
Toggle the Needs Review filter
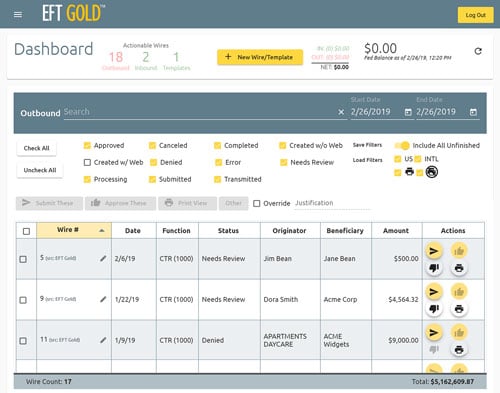click(284, 162)
